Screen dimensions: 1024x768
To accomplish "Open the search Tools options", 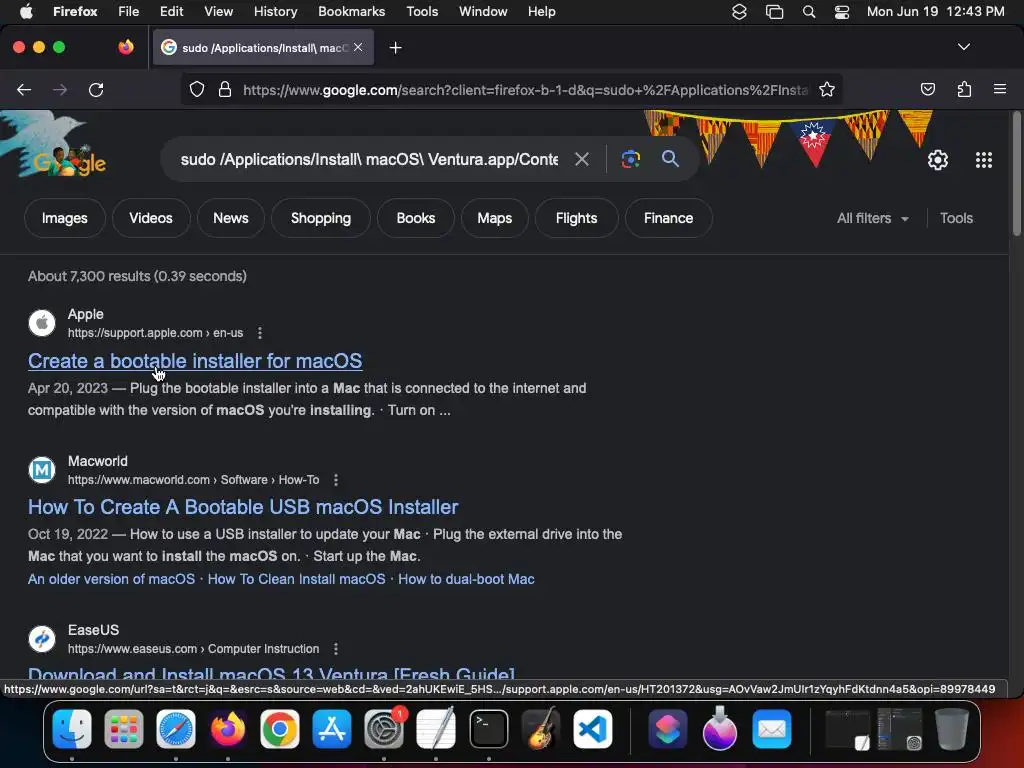I will [x=956, y=218].
